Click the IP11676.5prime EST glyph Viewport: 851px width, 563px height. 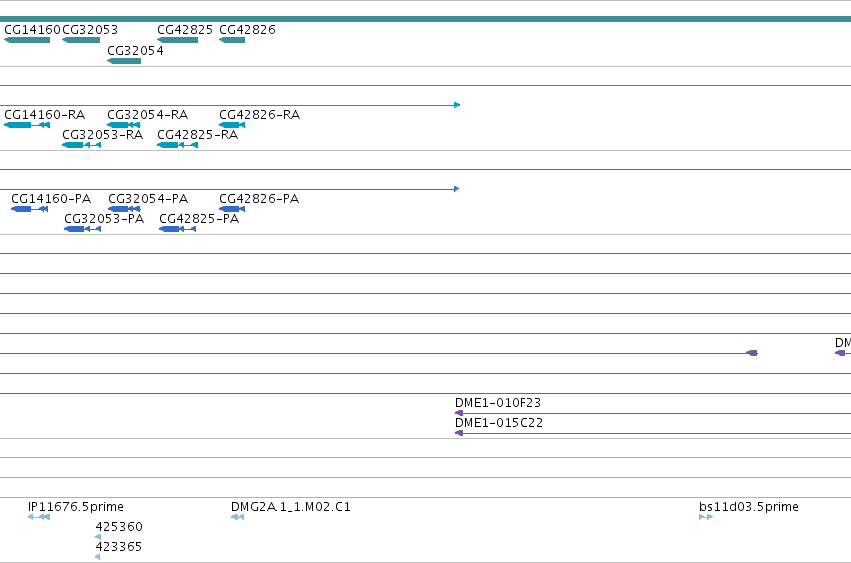pyautogui.click(x=39, y=517)
